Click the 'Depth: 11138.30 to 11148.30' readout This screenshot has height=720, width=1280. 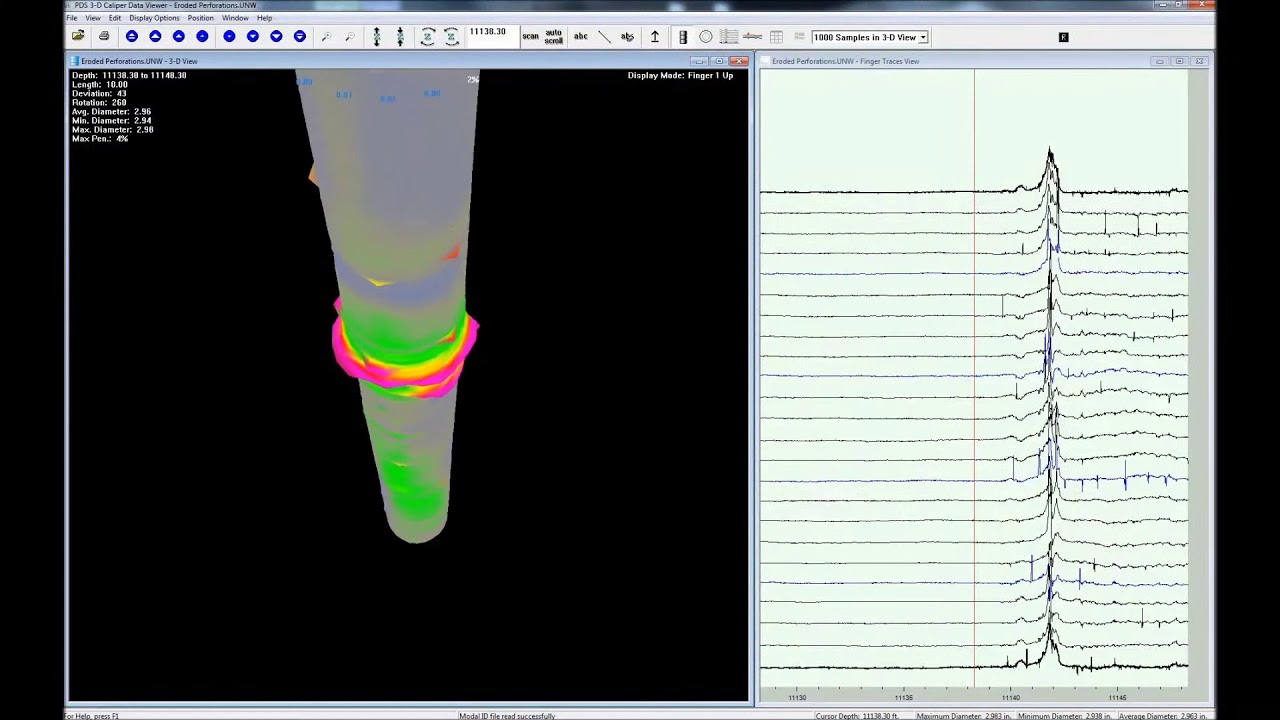click(x=129, y=76)
